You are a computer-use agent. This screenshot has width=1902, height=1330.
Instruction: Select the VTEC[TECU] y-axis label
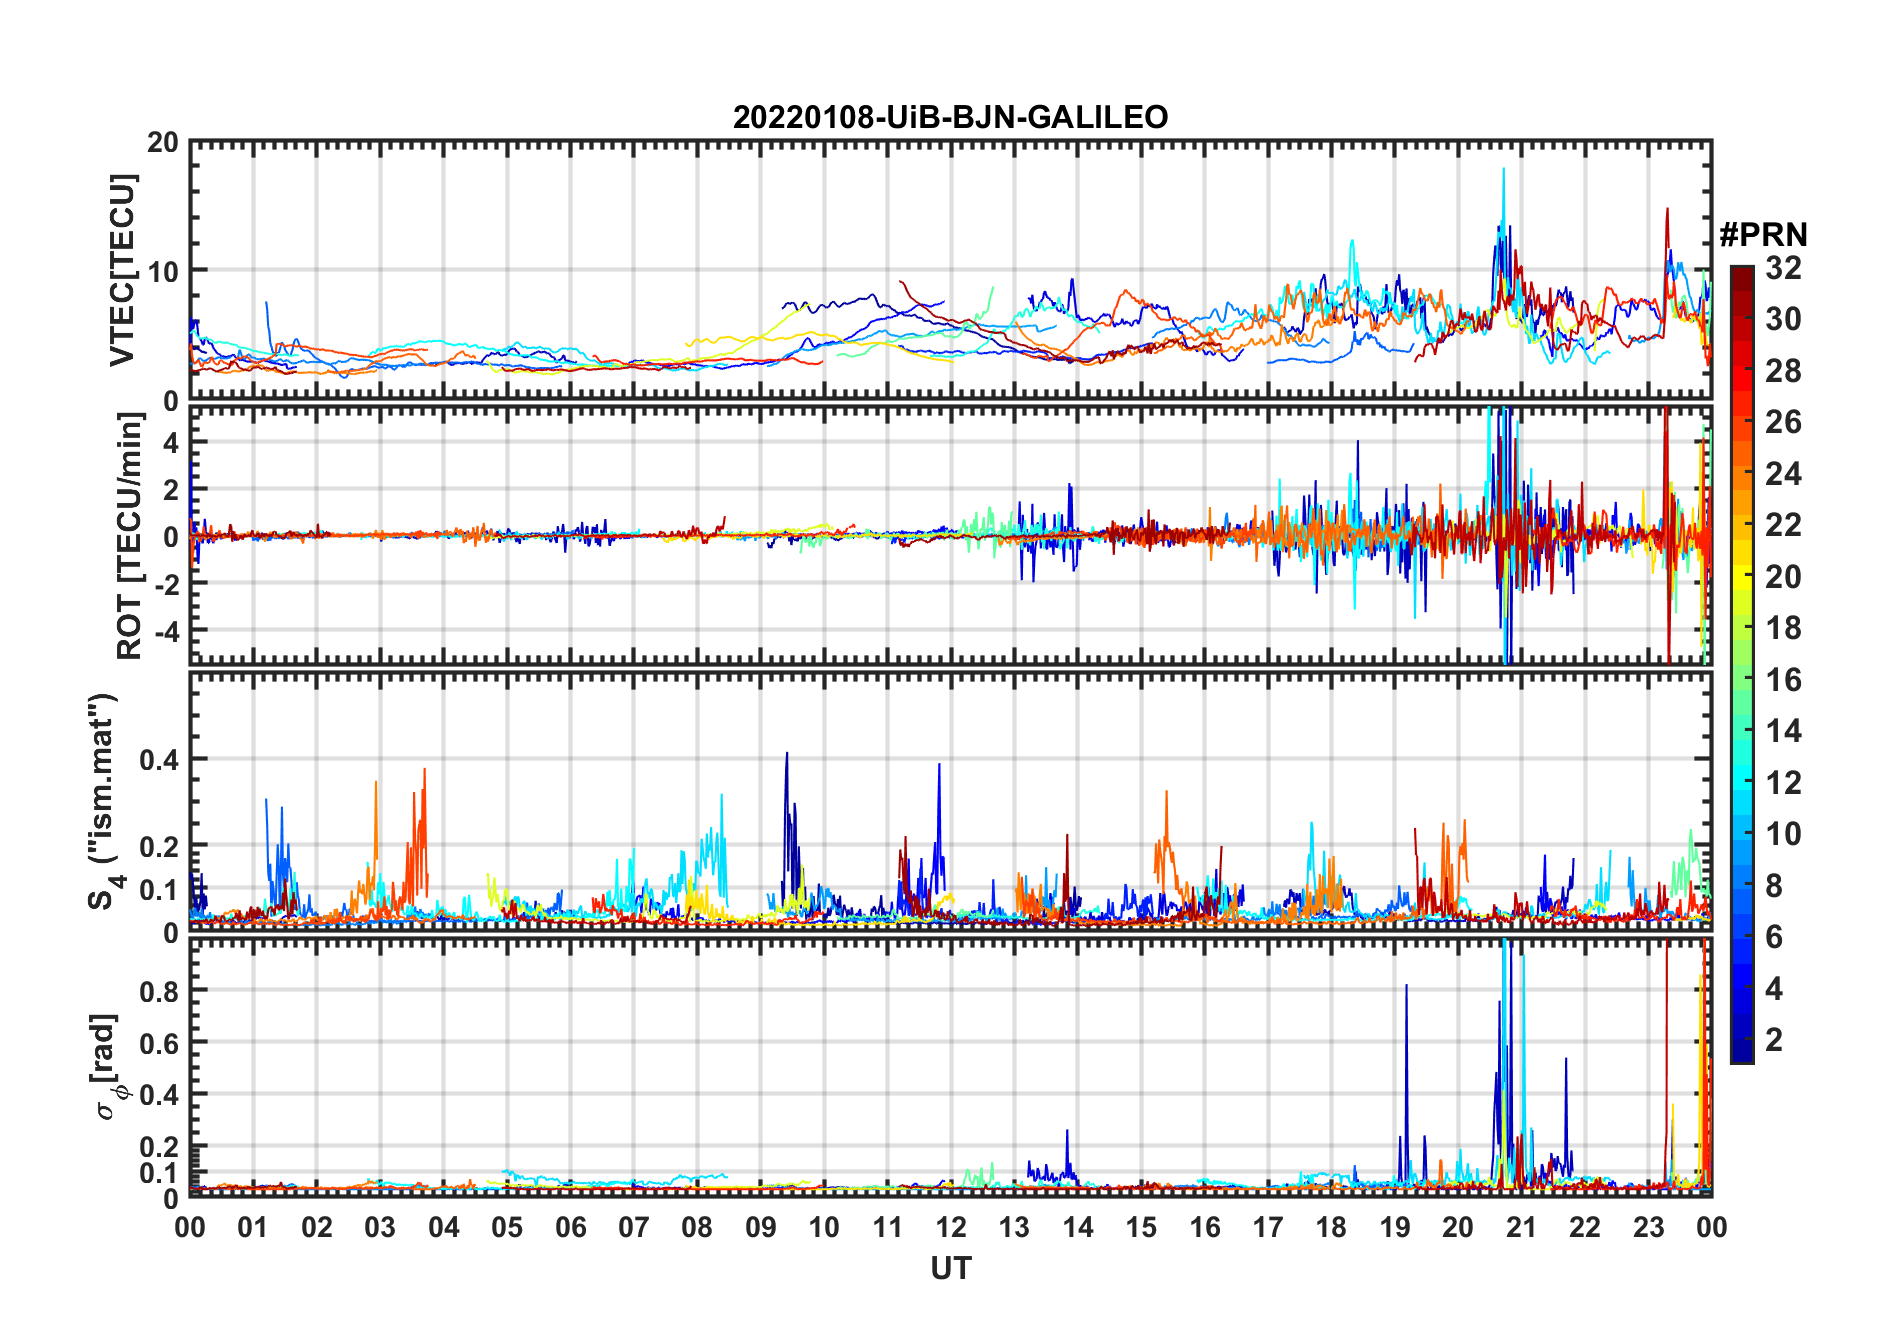(x=122, y=270)
